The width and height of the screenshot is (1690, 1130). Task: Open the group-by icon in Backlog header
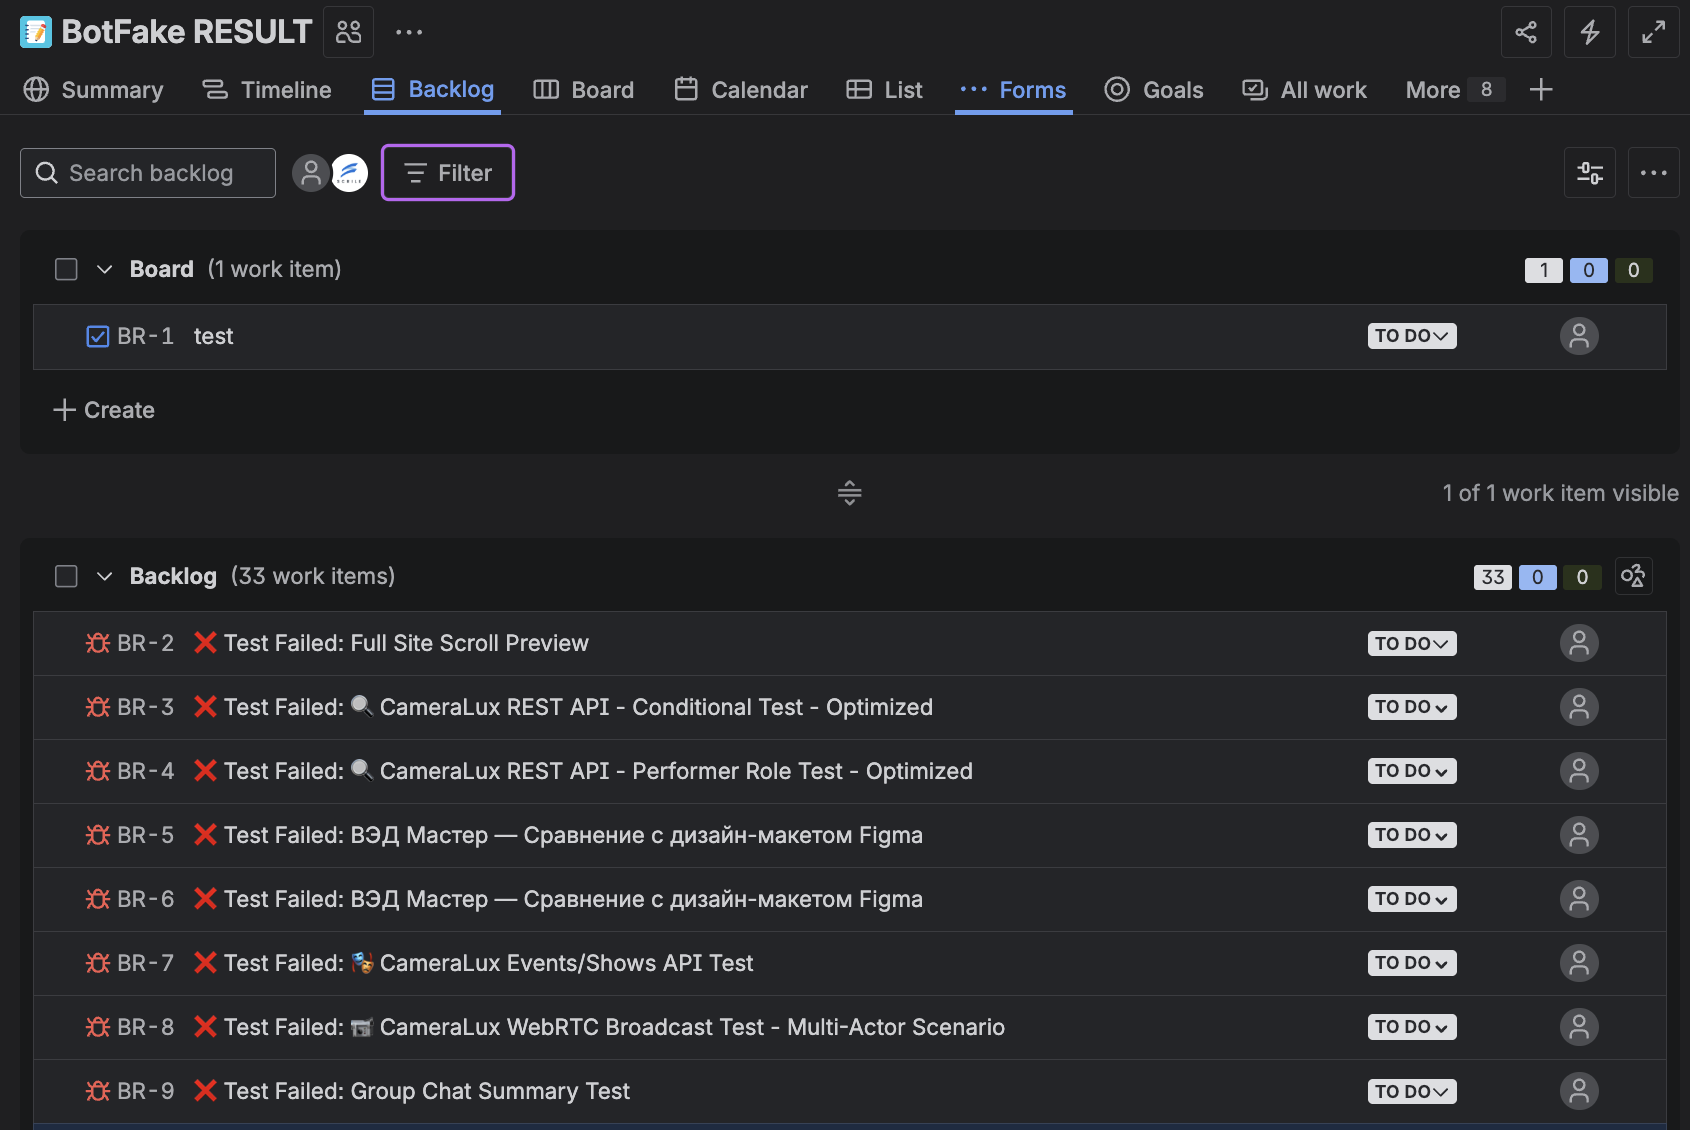pos(1633,576)
